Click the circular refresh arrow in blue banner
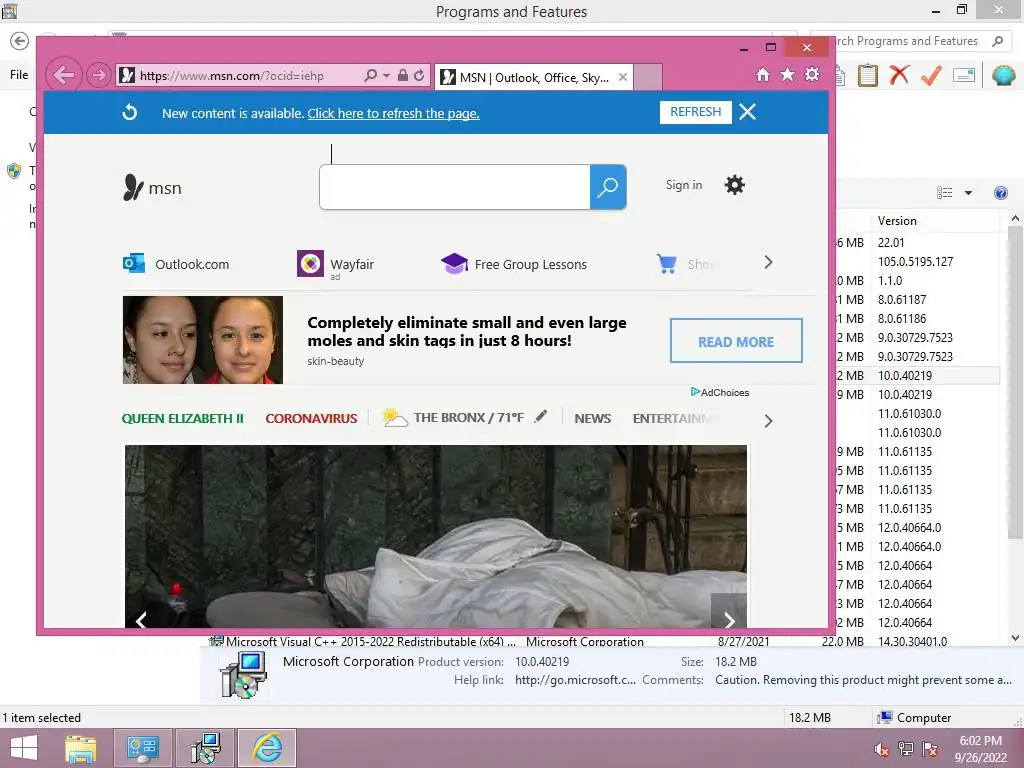Viewport: 1024px width, 768px height. coord(130,112)
